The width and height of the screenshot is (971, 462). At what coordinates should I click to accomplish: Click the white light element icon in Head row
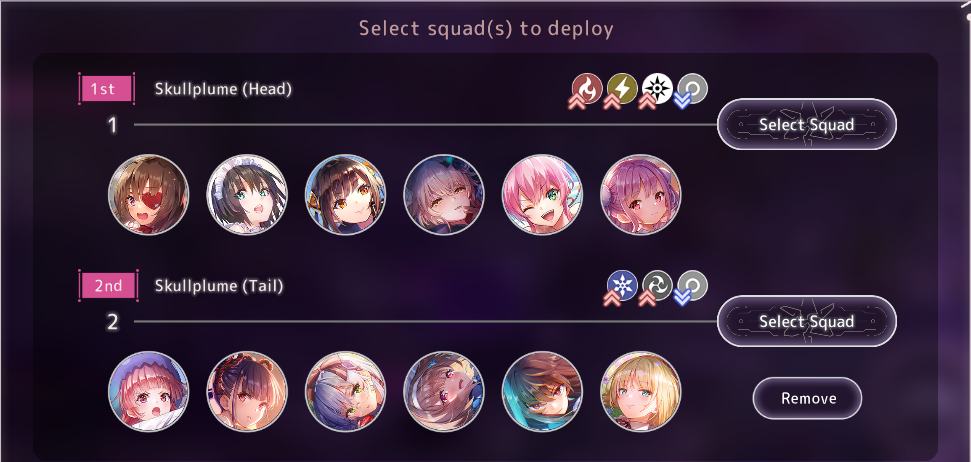tap(657, 88)
